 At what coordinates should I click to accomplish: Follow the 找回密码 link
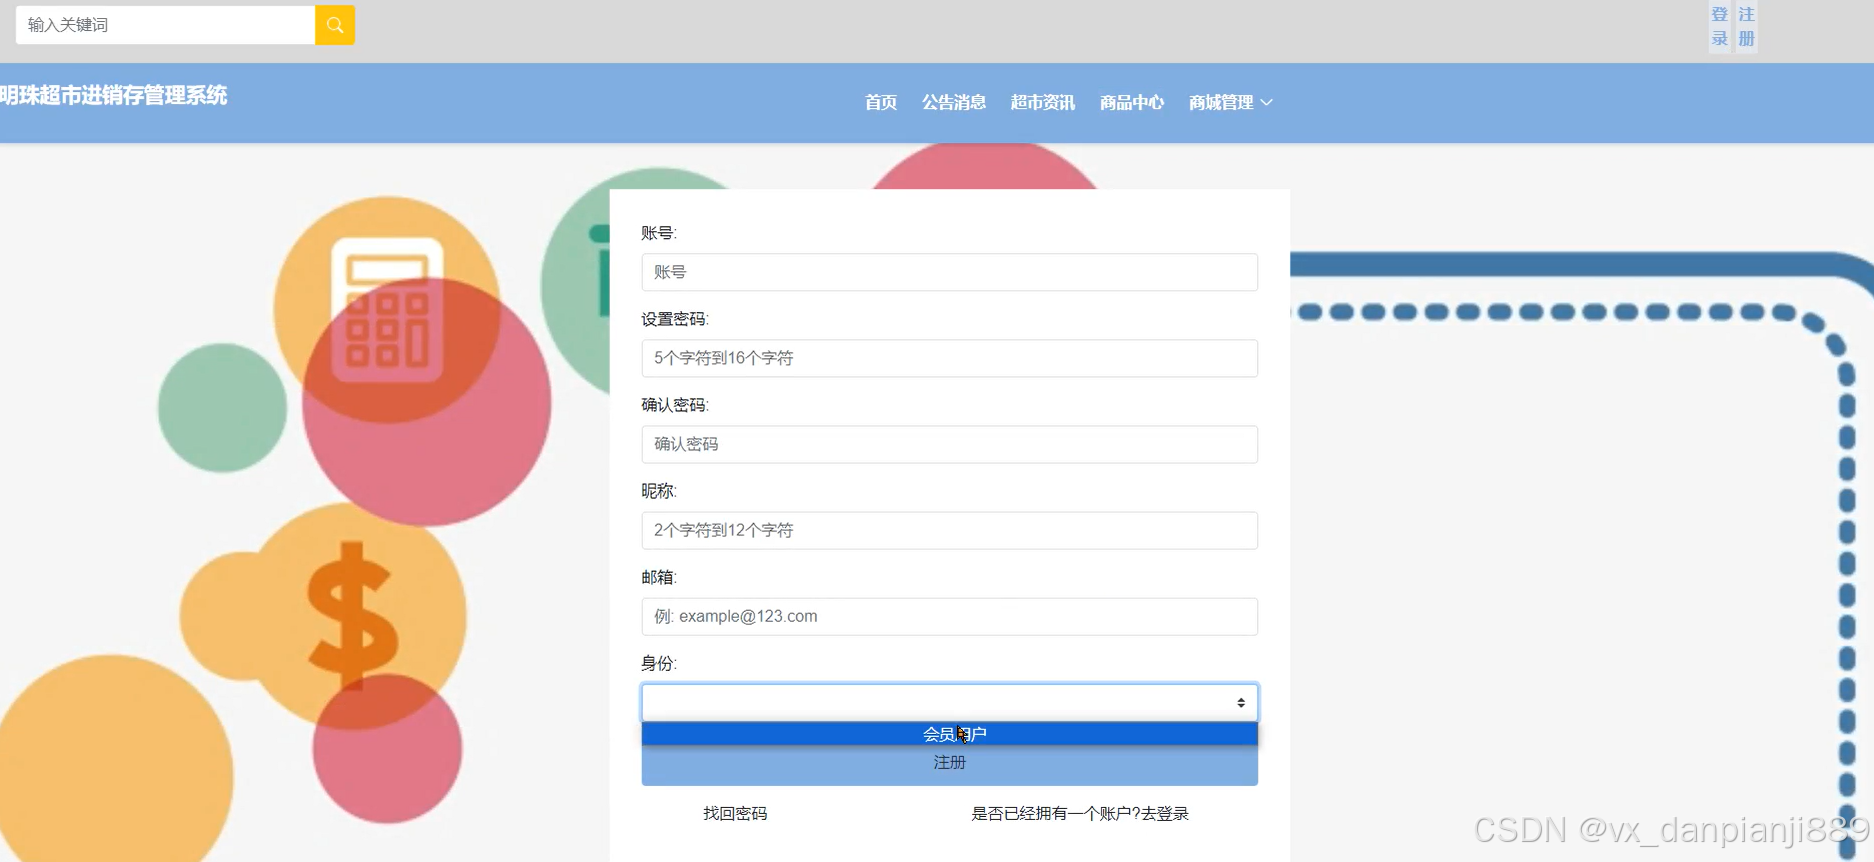tap(735, 813)
